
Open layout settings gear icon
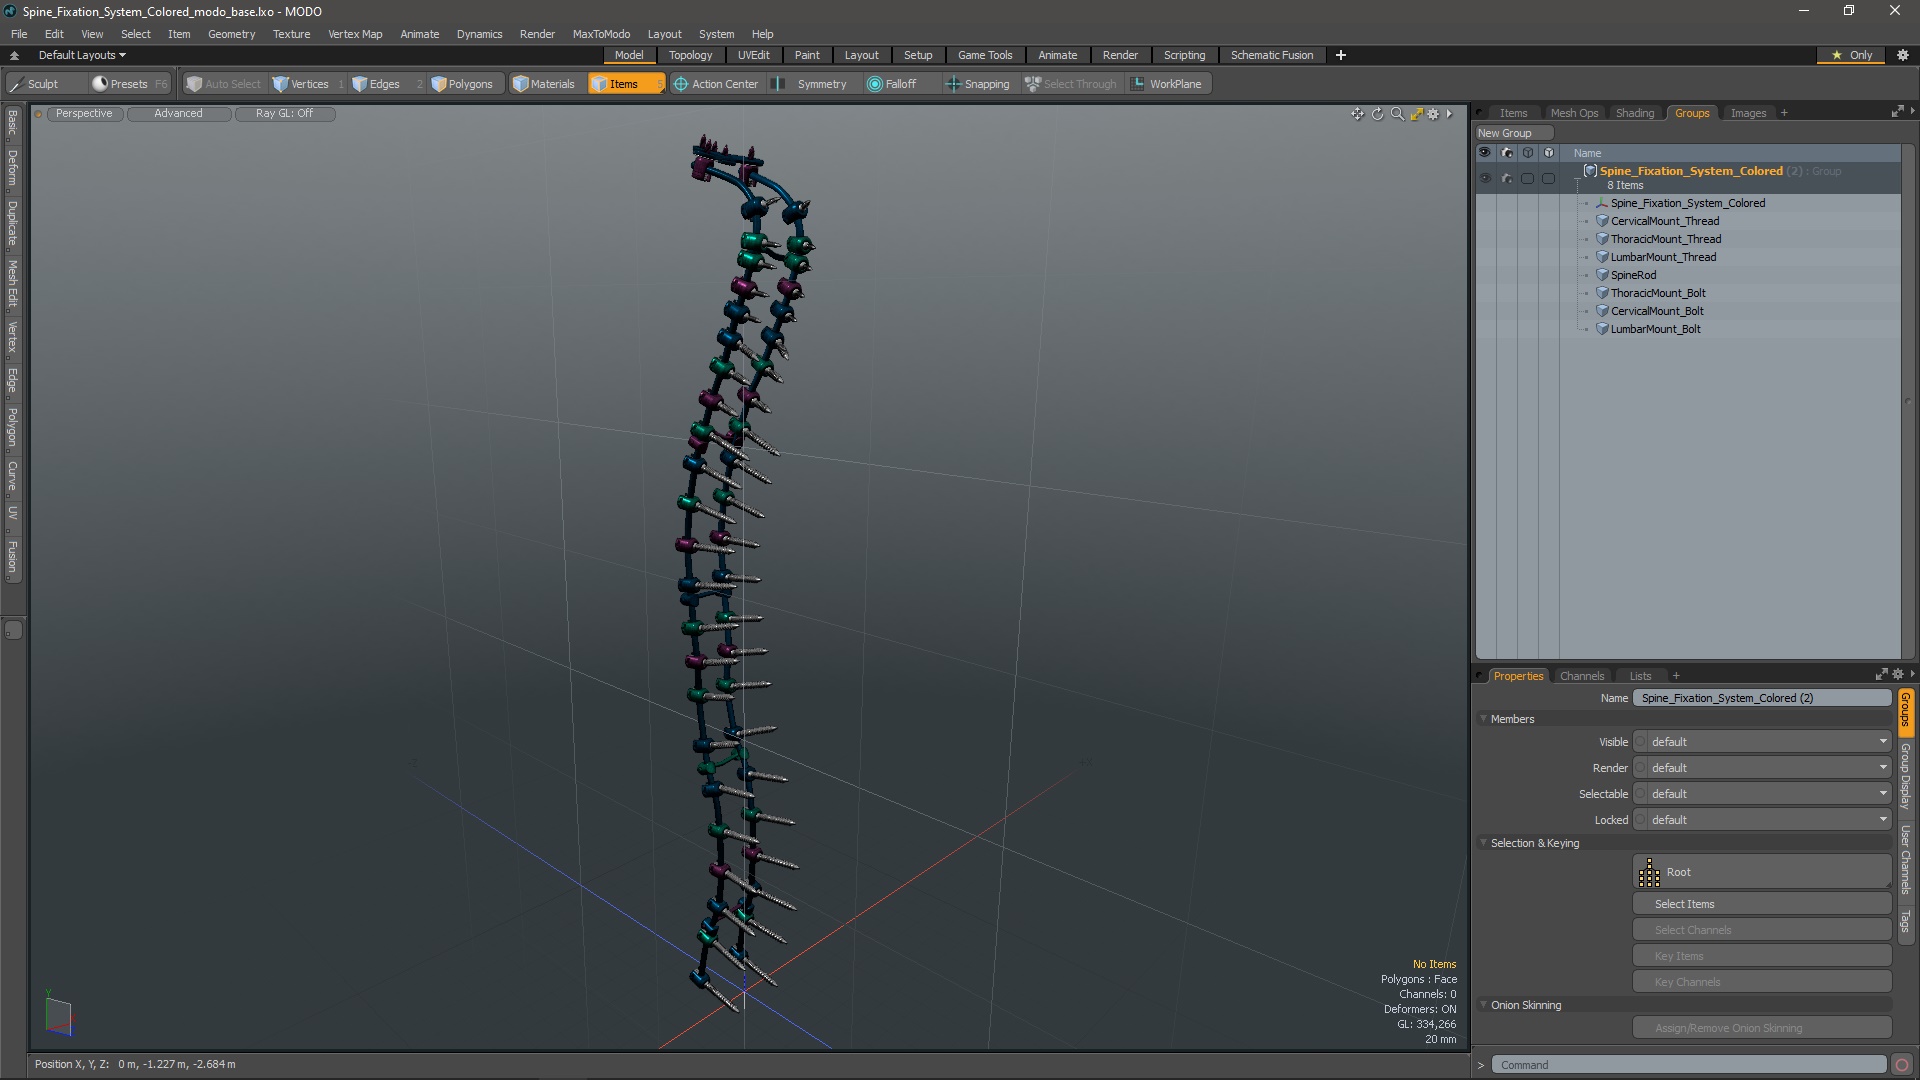(1903, 55)
